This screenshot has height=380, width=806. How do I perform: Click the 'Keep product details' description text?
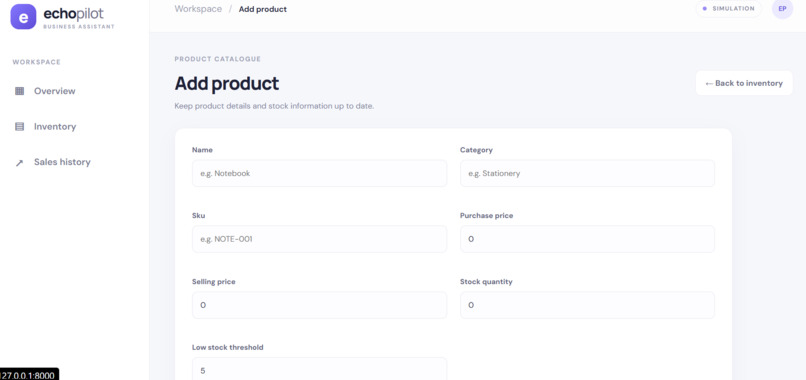274,106
